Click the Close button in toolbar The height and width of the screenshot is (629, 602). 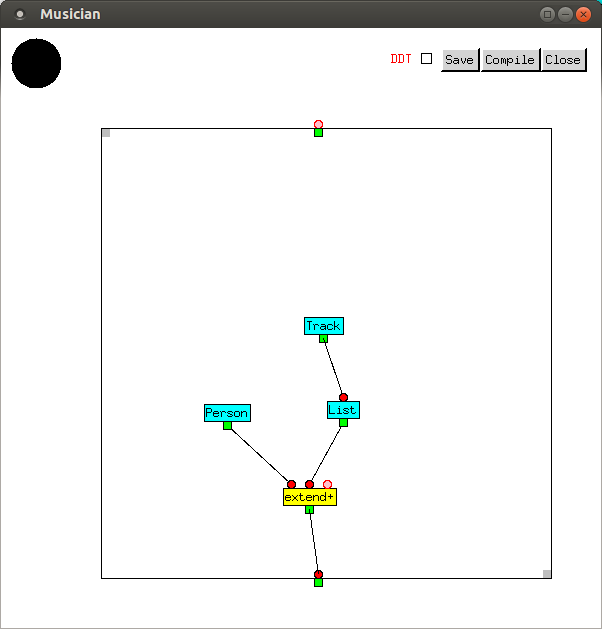click(x=563, y=60)
